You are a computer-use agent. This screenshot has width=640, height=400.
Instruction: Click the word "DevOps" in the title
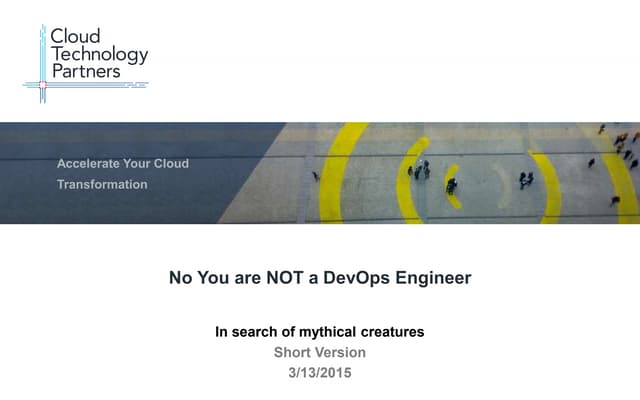click(367, 279)
